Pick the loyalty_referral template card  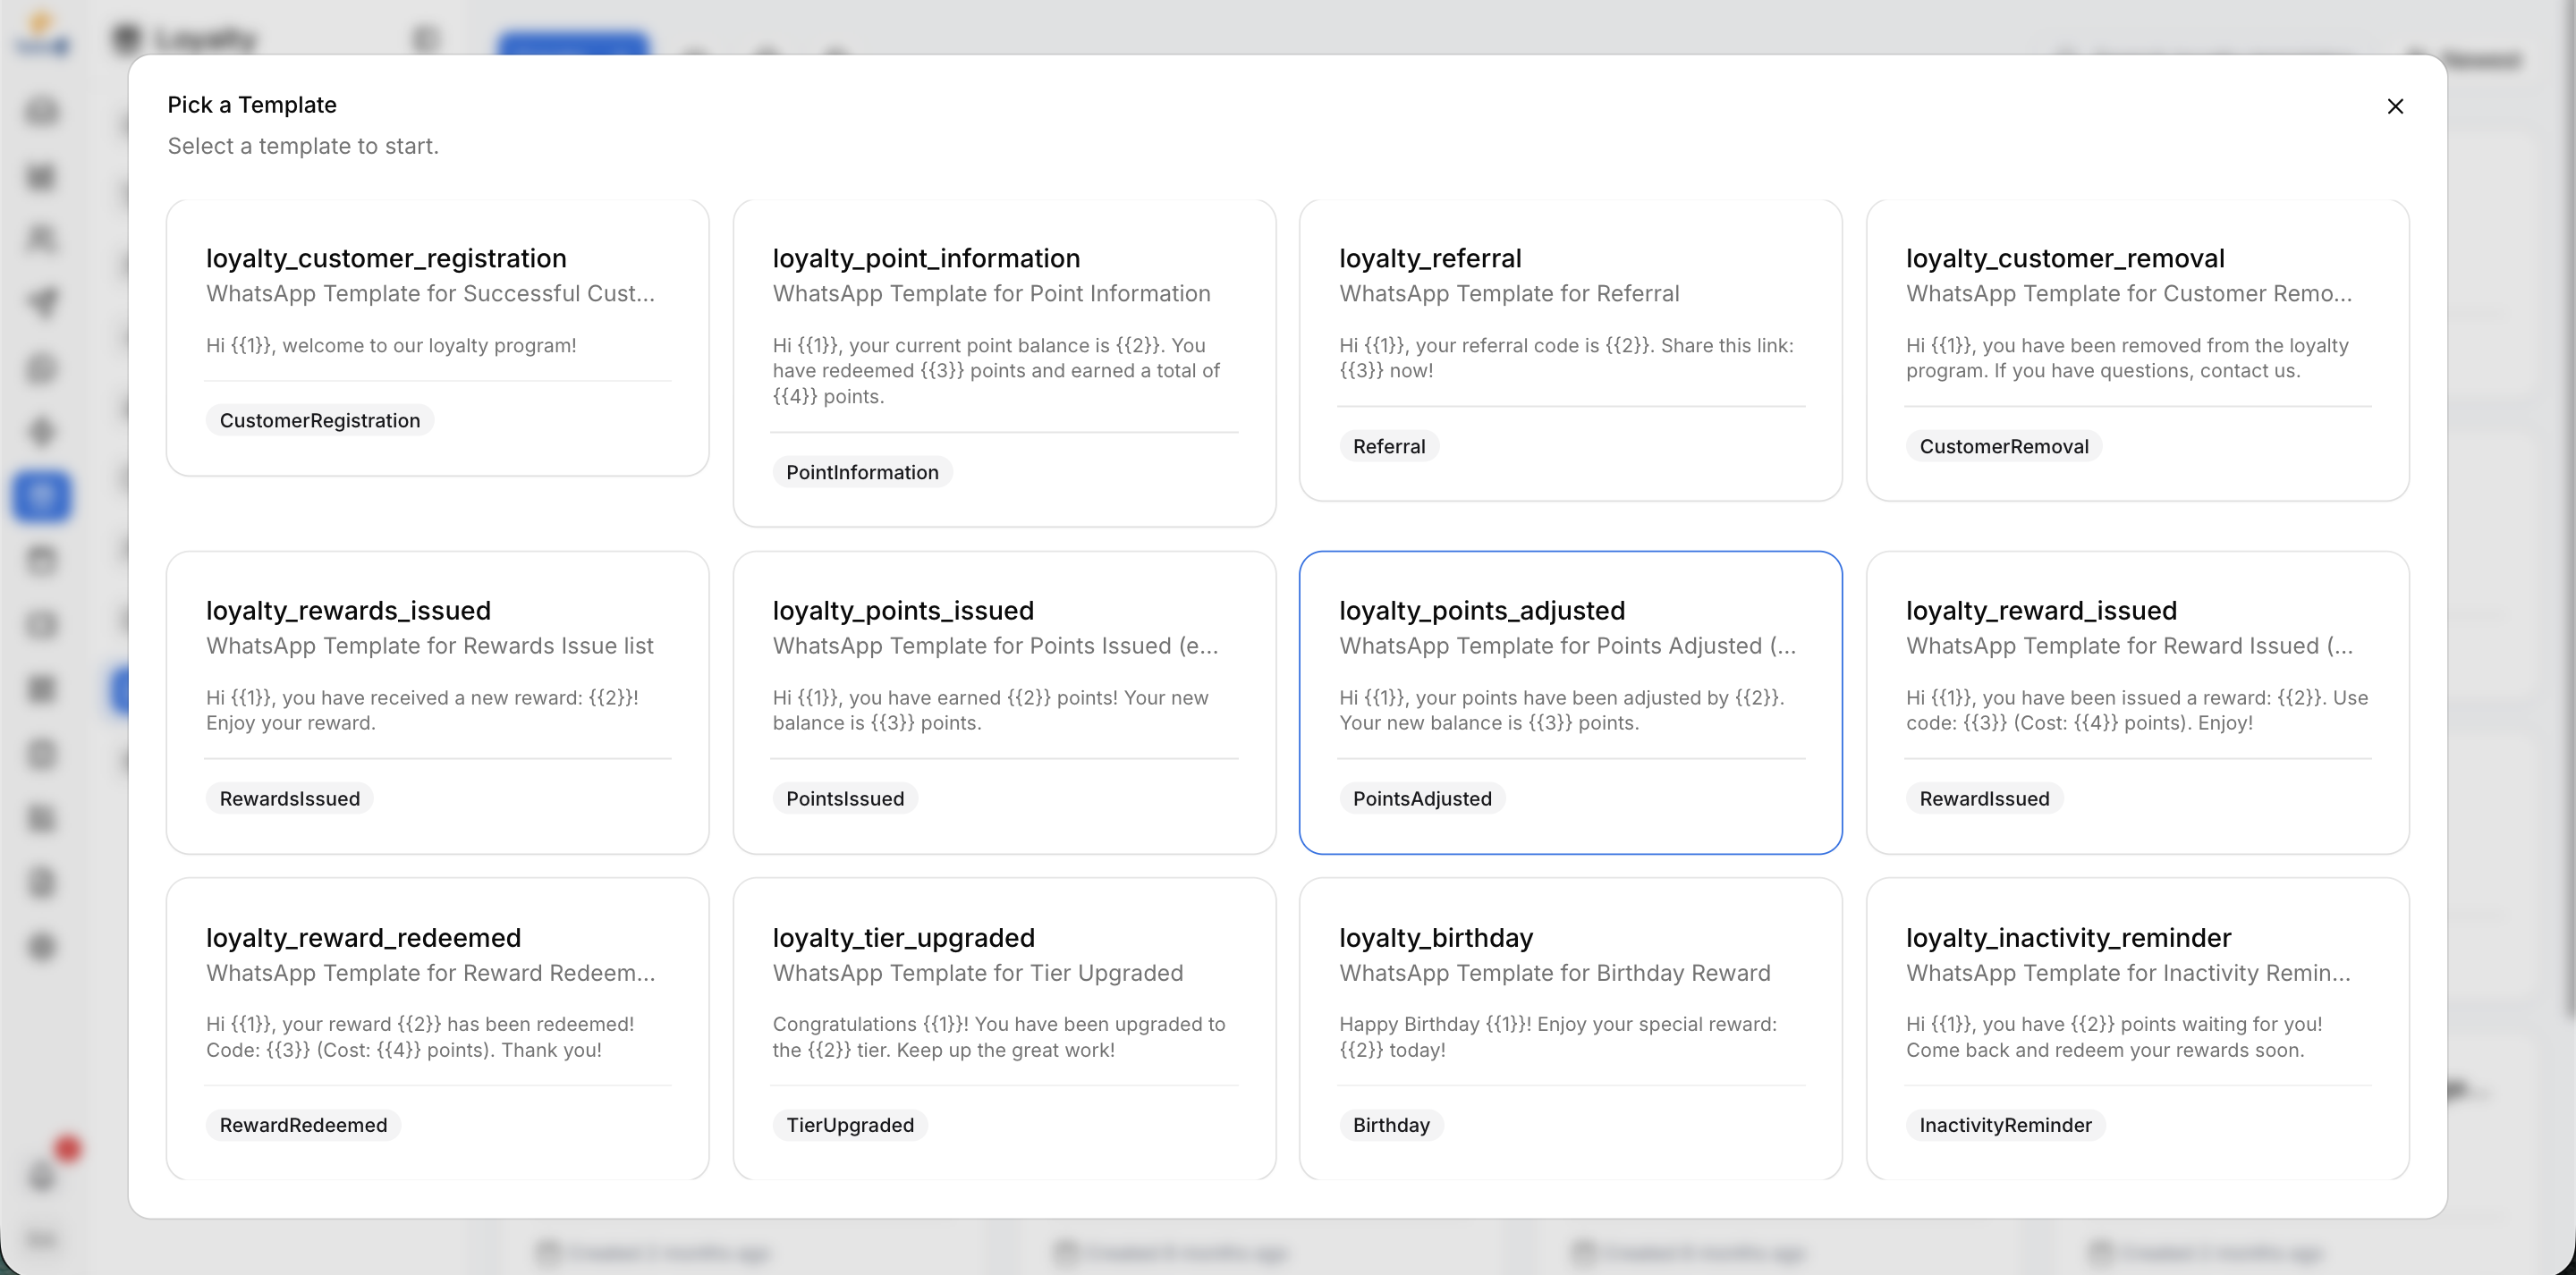coord(1570,350)
